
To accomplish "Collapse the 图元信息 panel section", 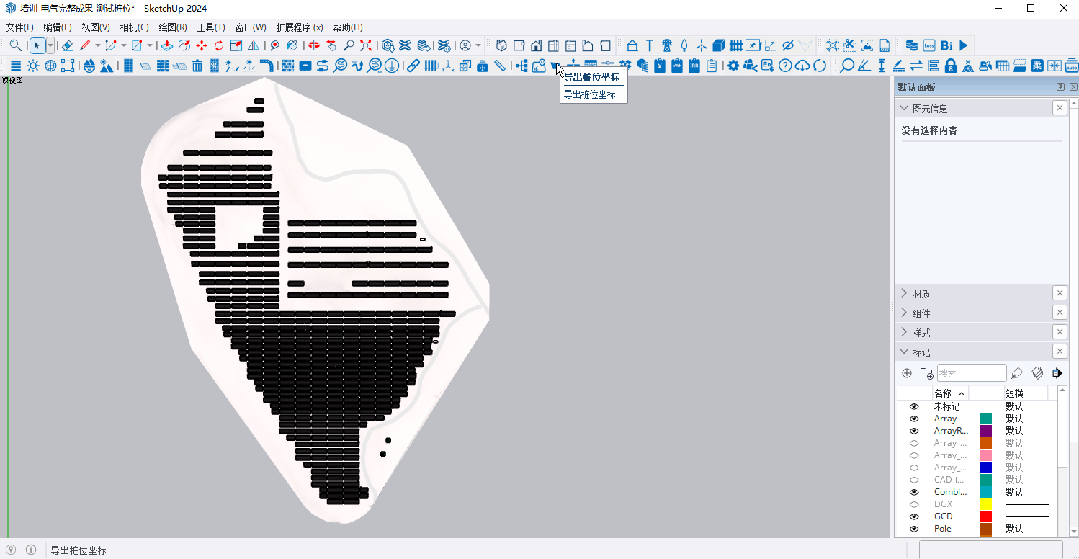I will tap(905, 108).
